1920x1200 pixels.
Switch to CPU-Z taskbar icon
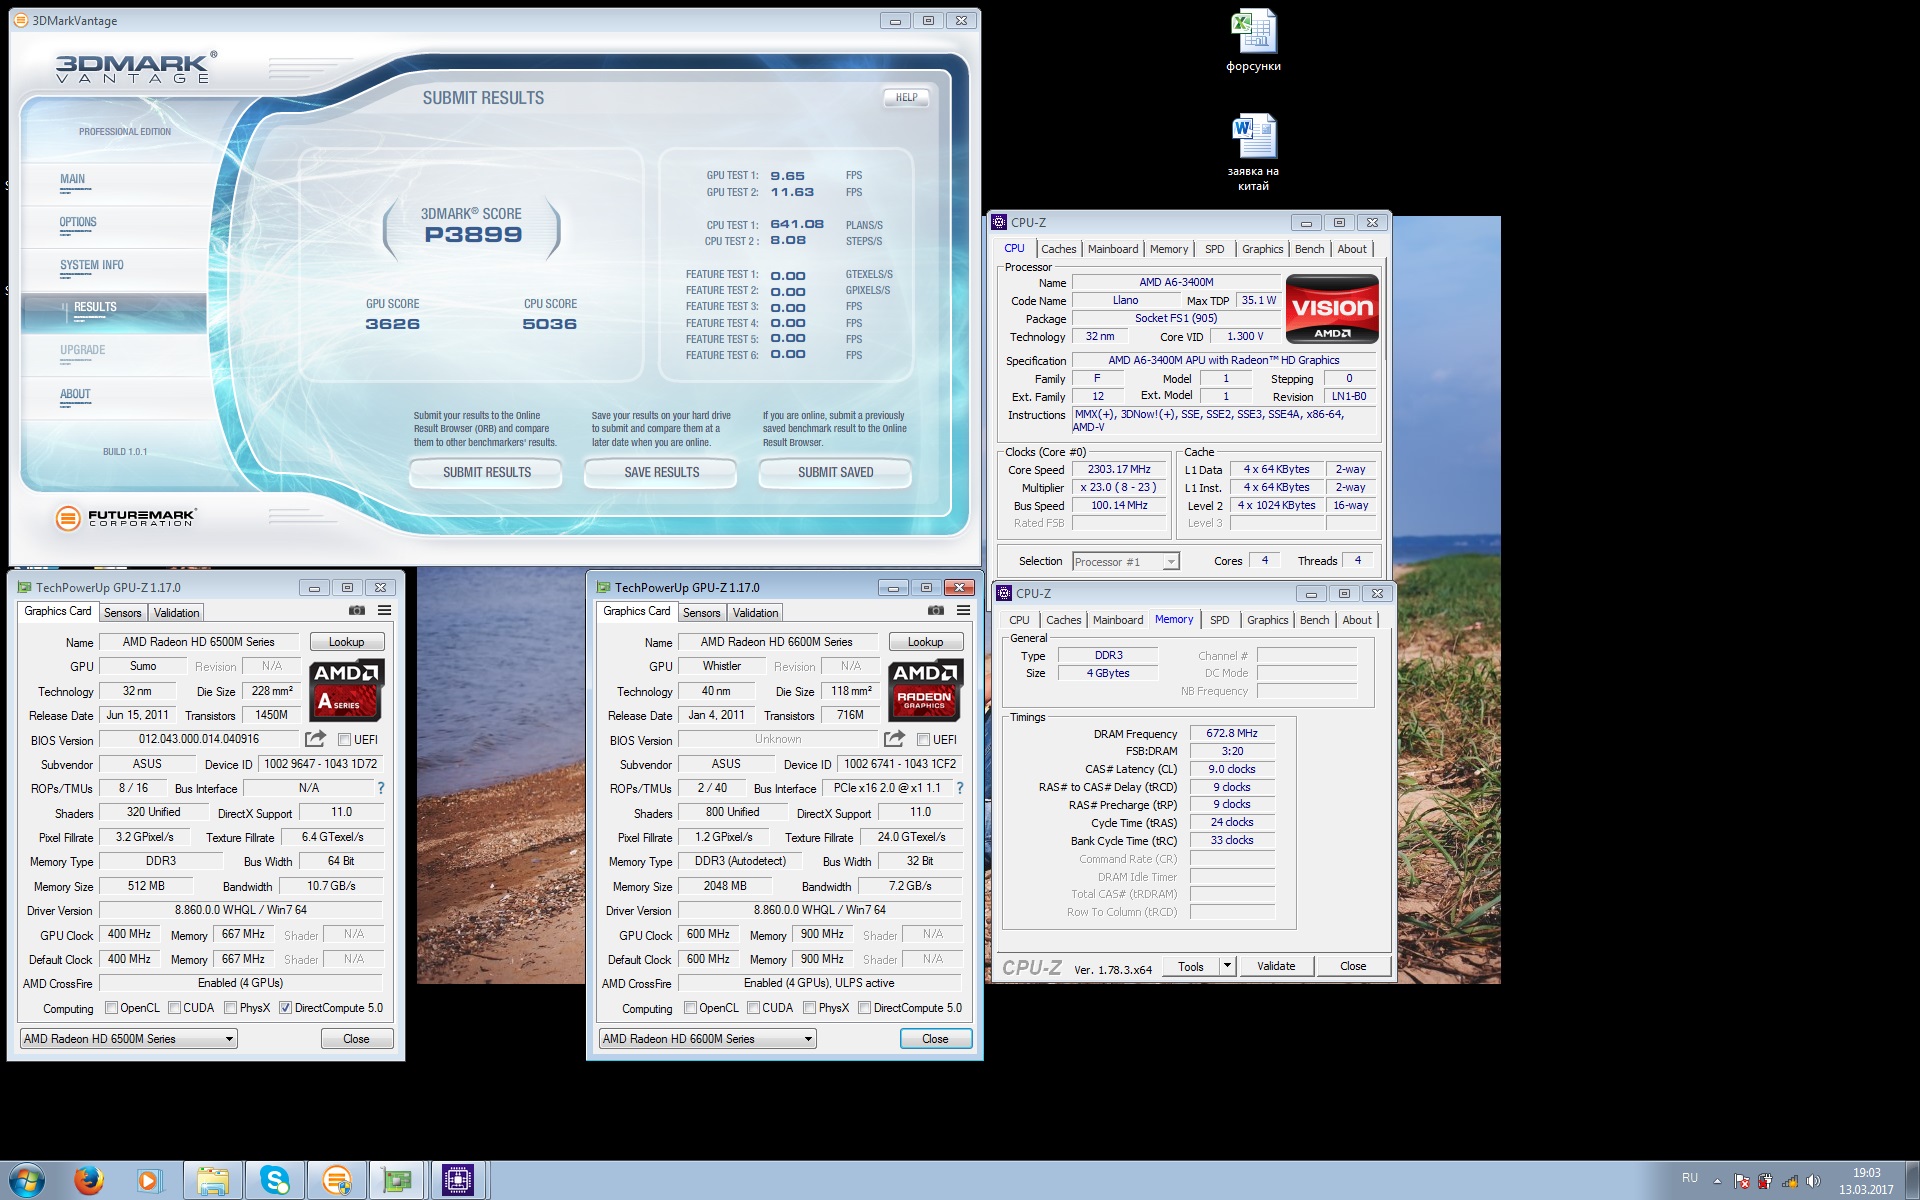coord(458,1181)
